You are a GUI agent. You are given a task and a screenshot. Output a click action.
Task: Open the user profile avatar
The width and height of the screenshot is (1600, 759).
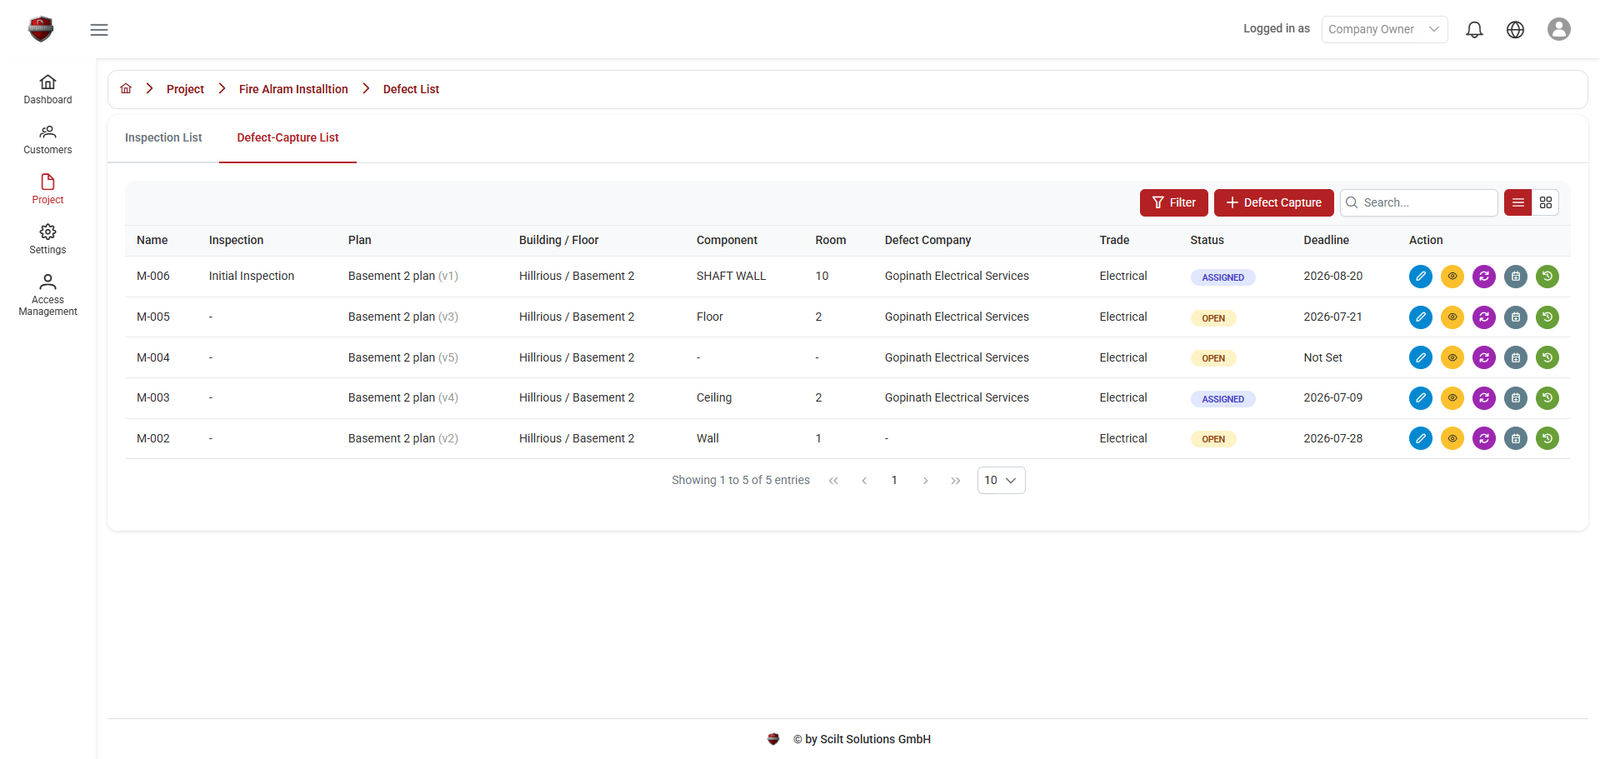pos(1558,29)
